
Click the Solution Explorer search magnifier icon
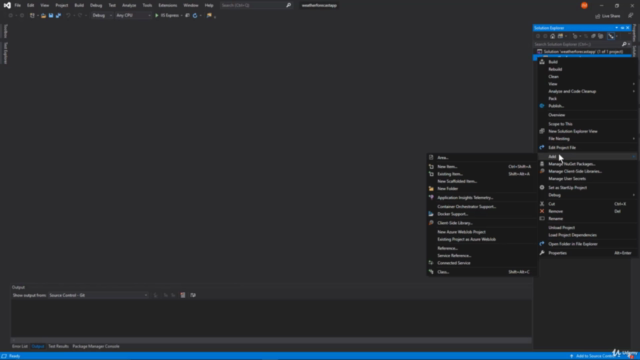[624, 44]
